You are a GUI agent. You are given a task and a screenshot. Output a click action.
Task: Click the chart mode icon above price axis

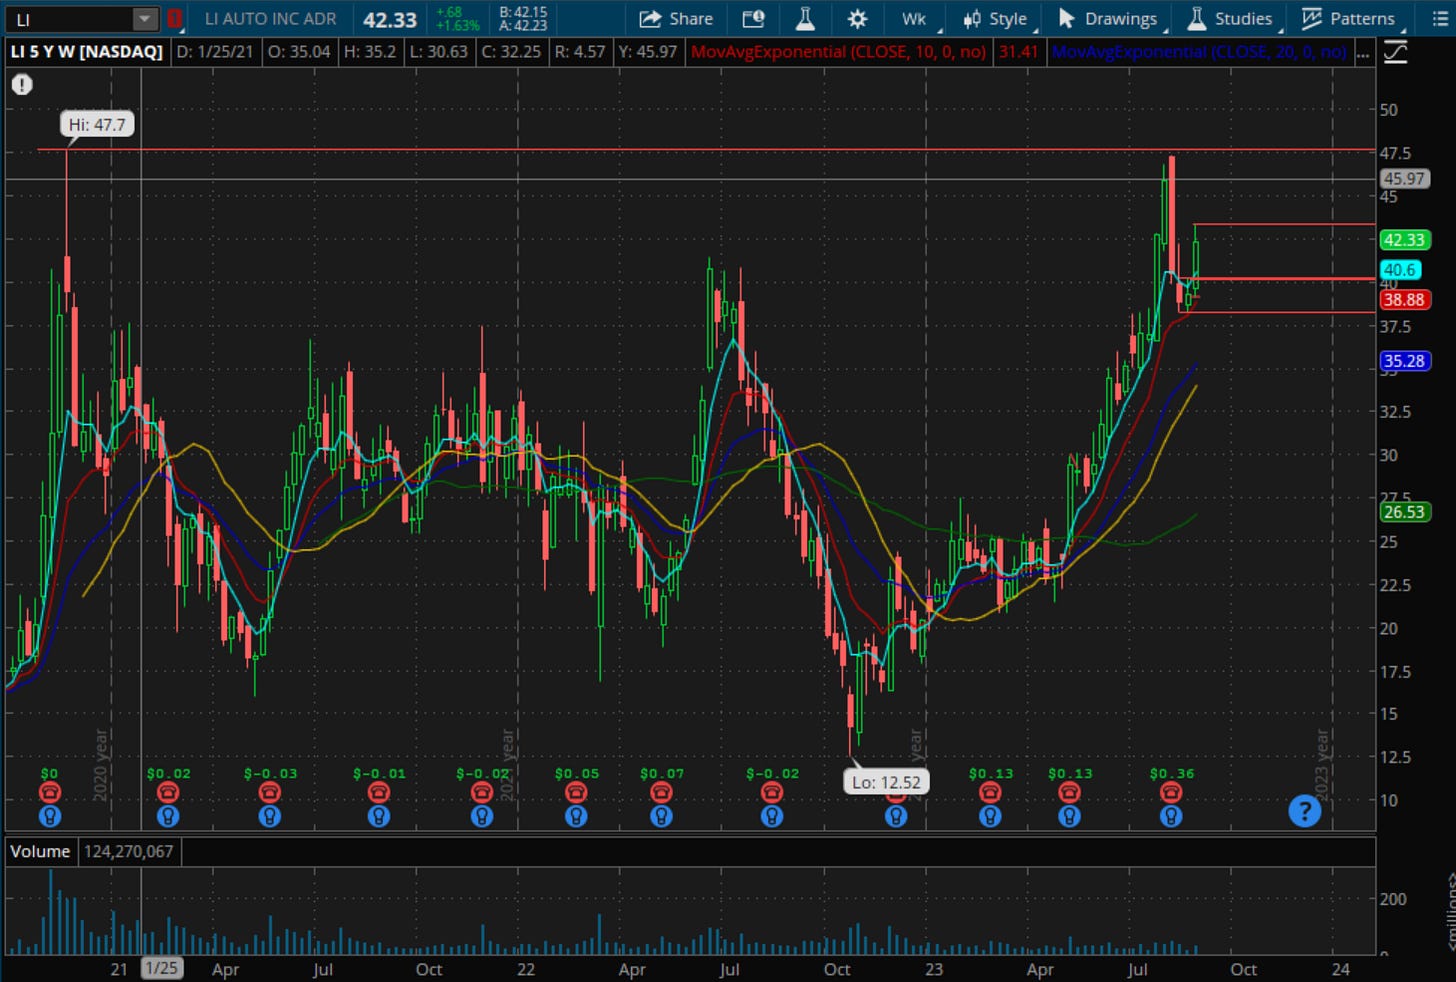coord(1395,52)
